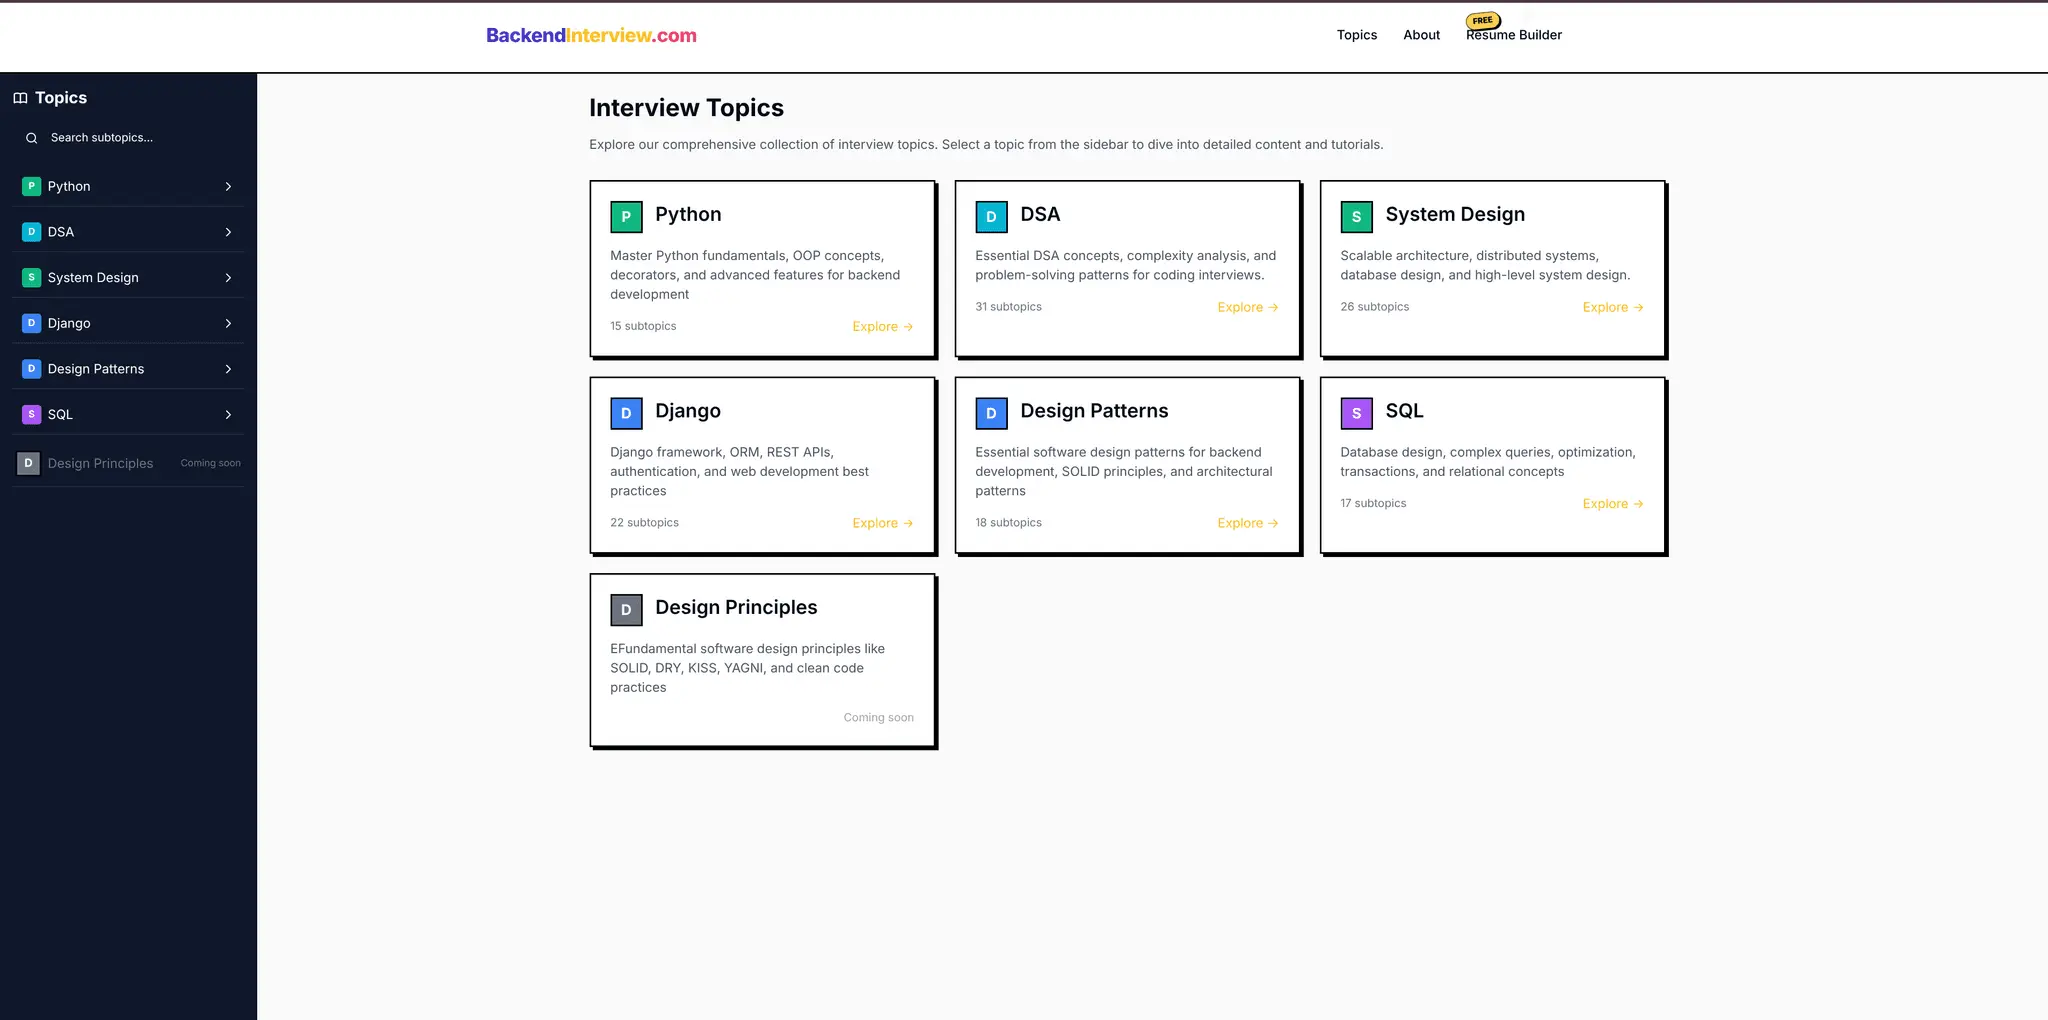Click the green P badge on the Python card
Screen dimensions: 2048x1020
click(x=626, y=216)
